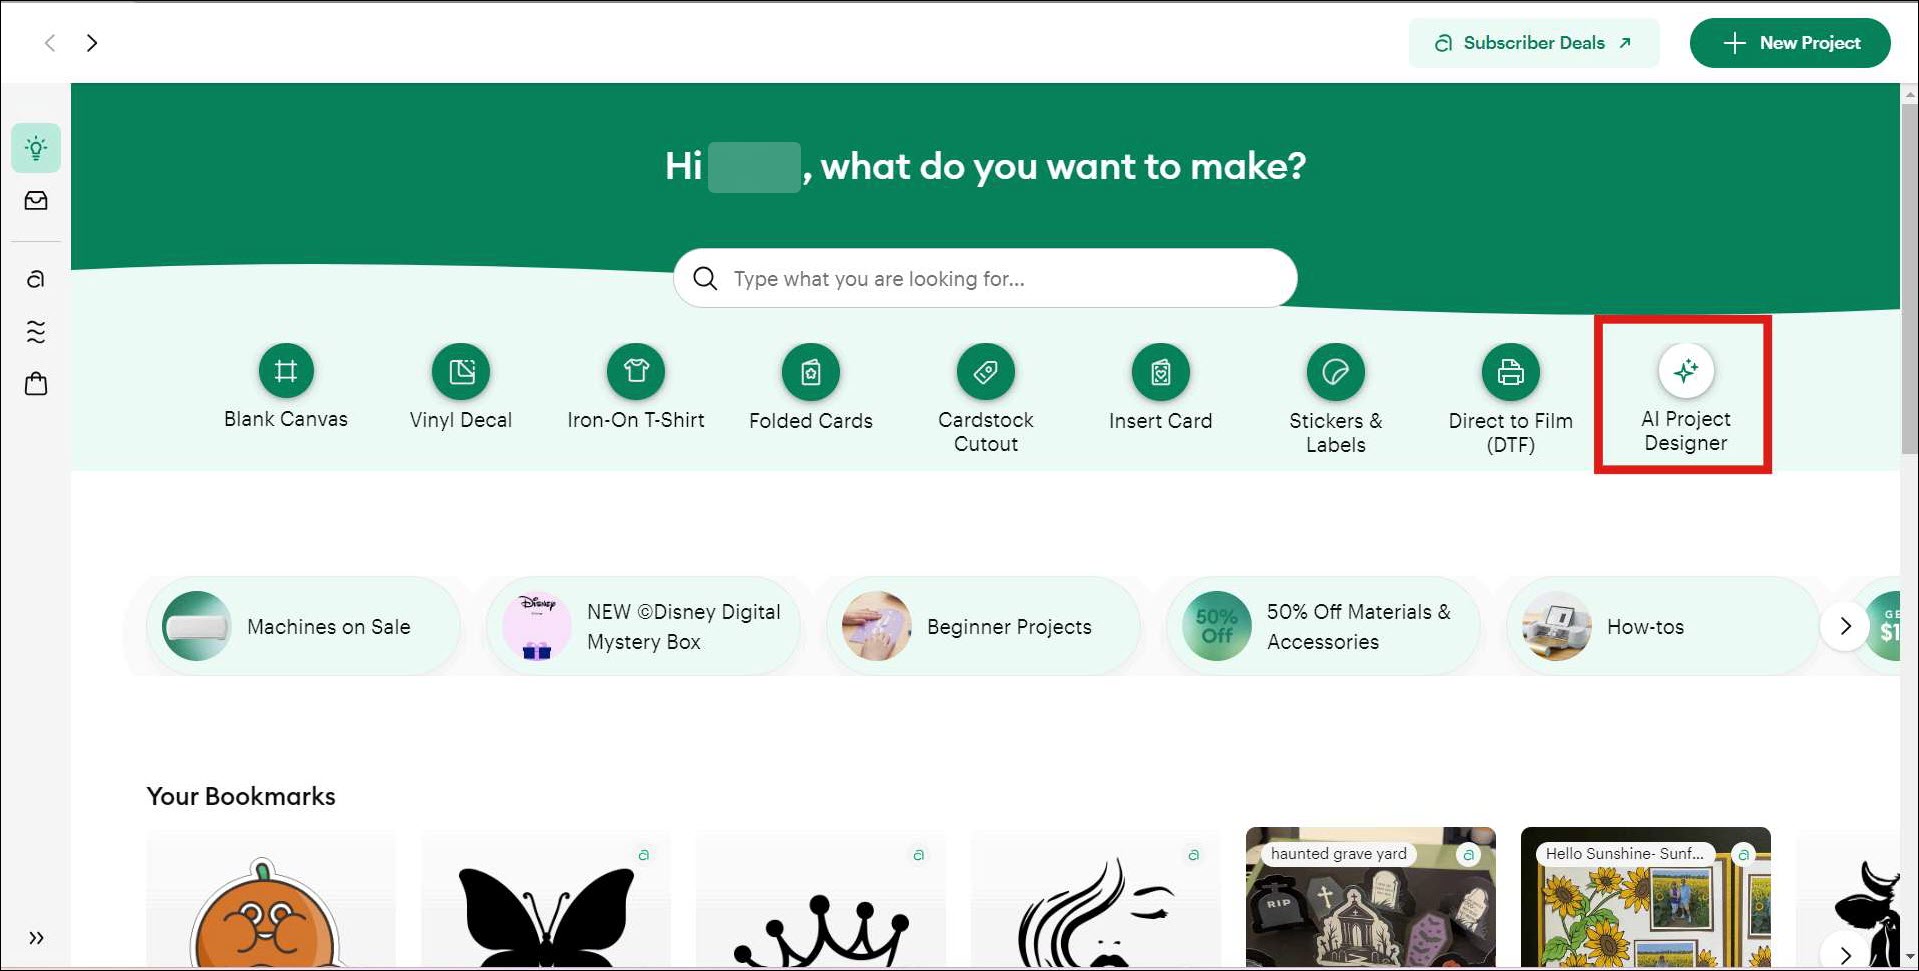Select the Vinyl Decal icon
This screenshot has width=1919, height=971.
(x=461, y=372)
